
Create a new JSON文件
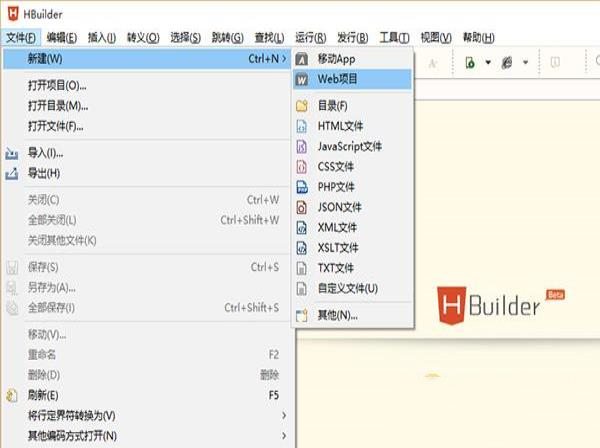[x=338, y=207]
